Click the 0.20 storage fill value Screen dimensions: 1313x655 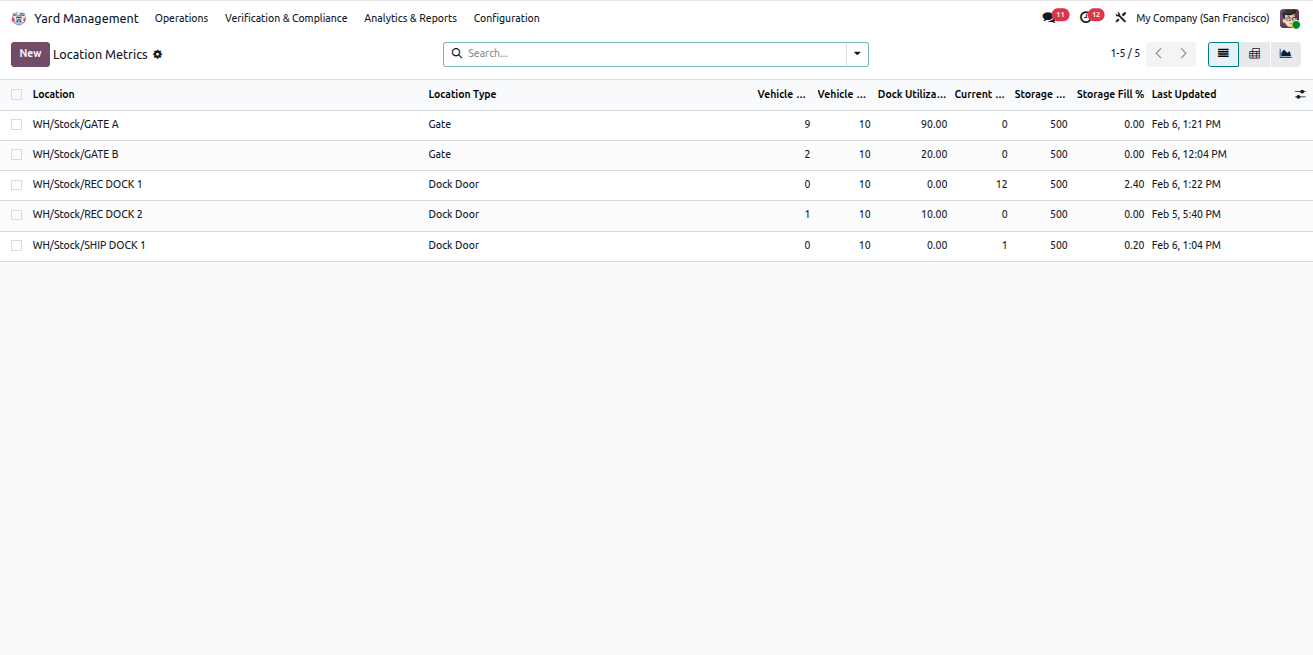(x=1134, y=246)
